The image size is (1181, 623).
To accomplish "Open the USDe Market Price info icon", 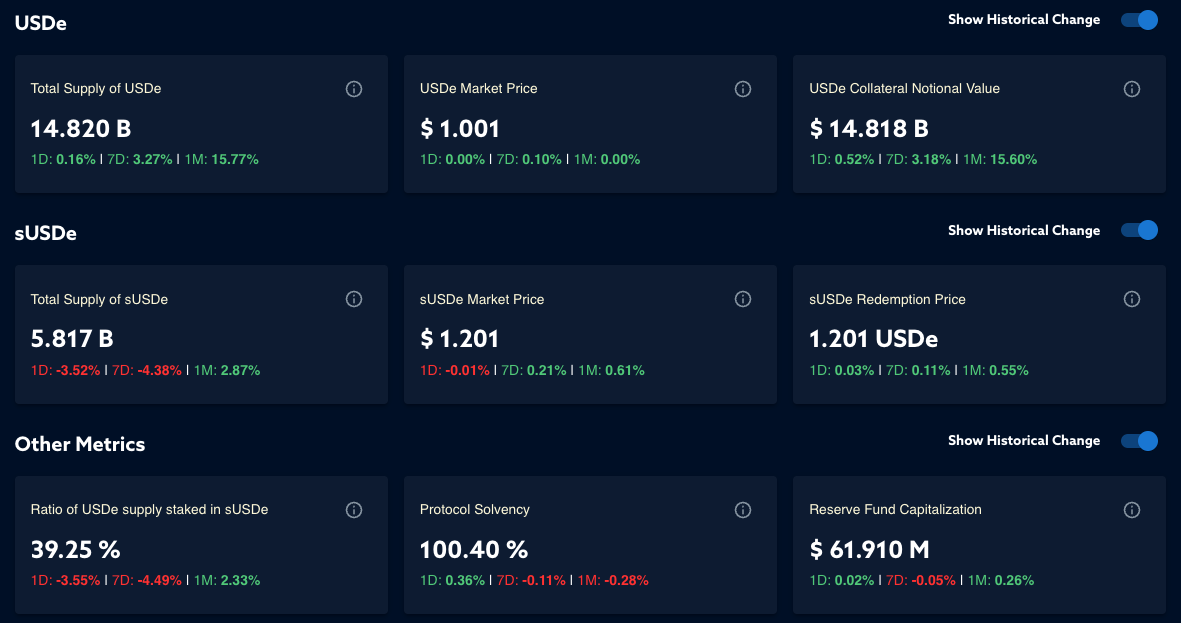I will point(743,89).
